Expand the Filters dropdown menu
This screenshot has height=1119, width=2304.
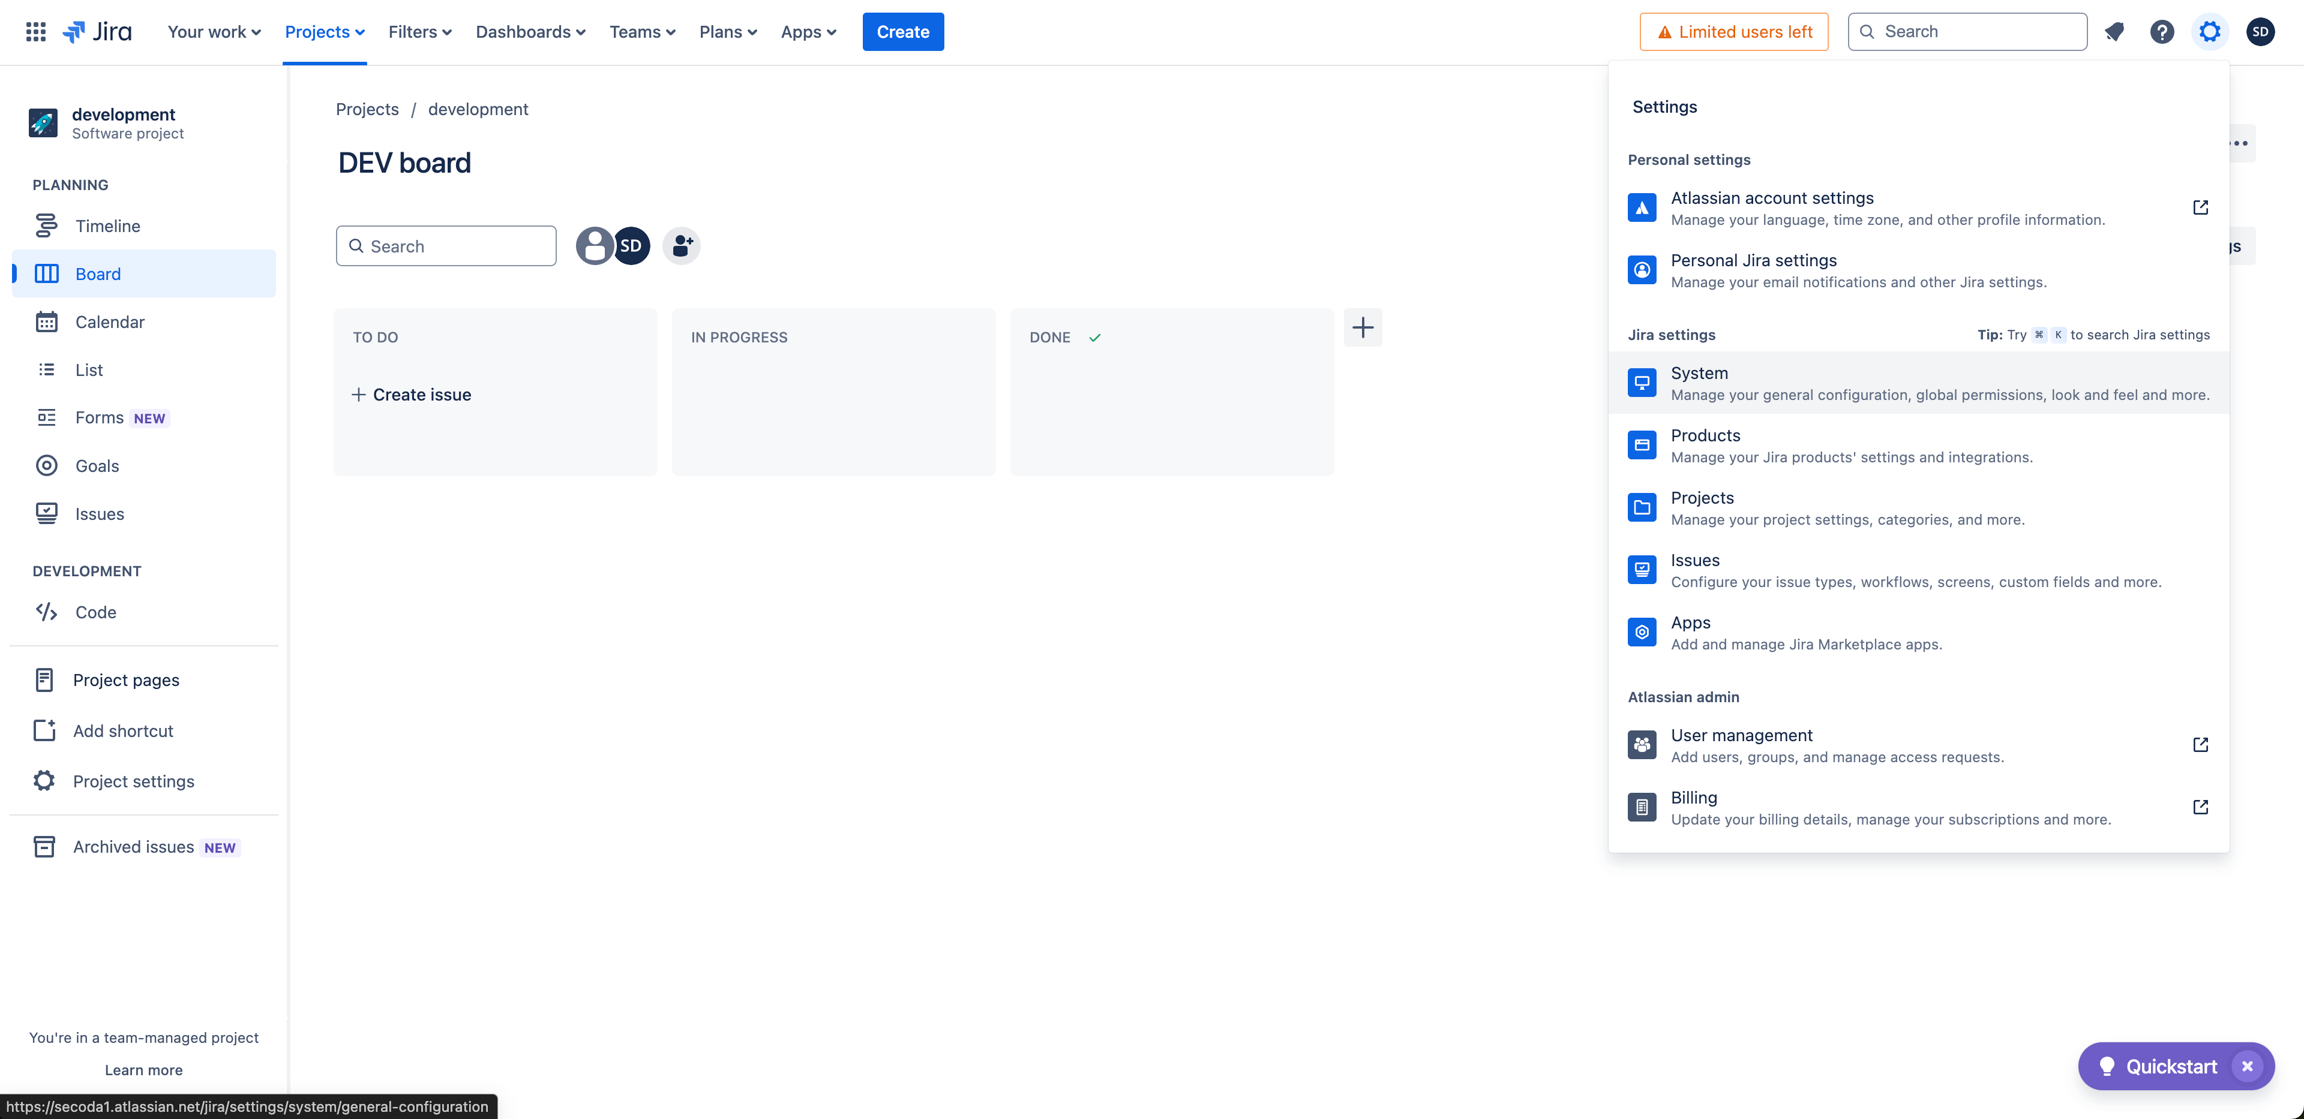(420, 32)
